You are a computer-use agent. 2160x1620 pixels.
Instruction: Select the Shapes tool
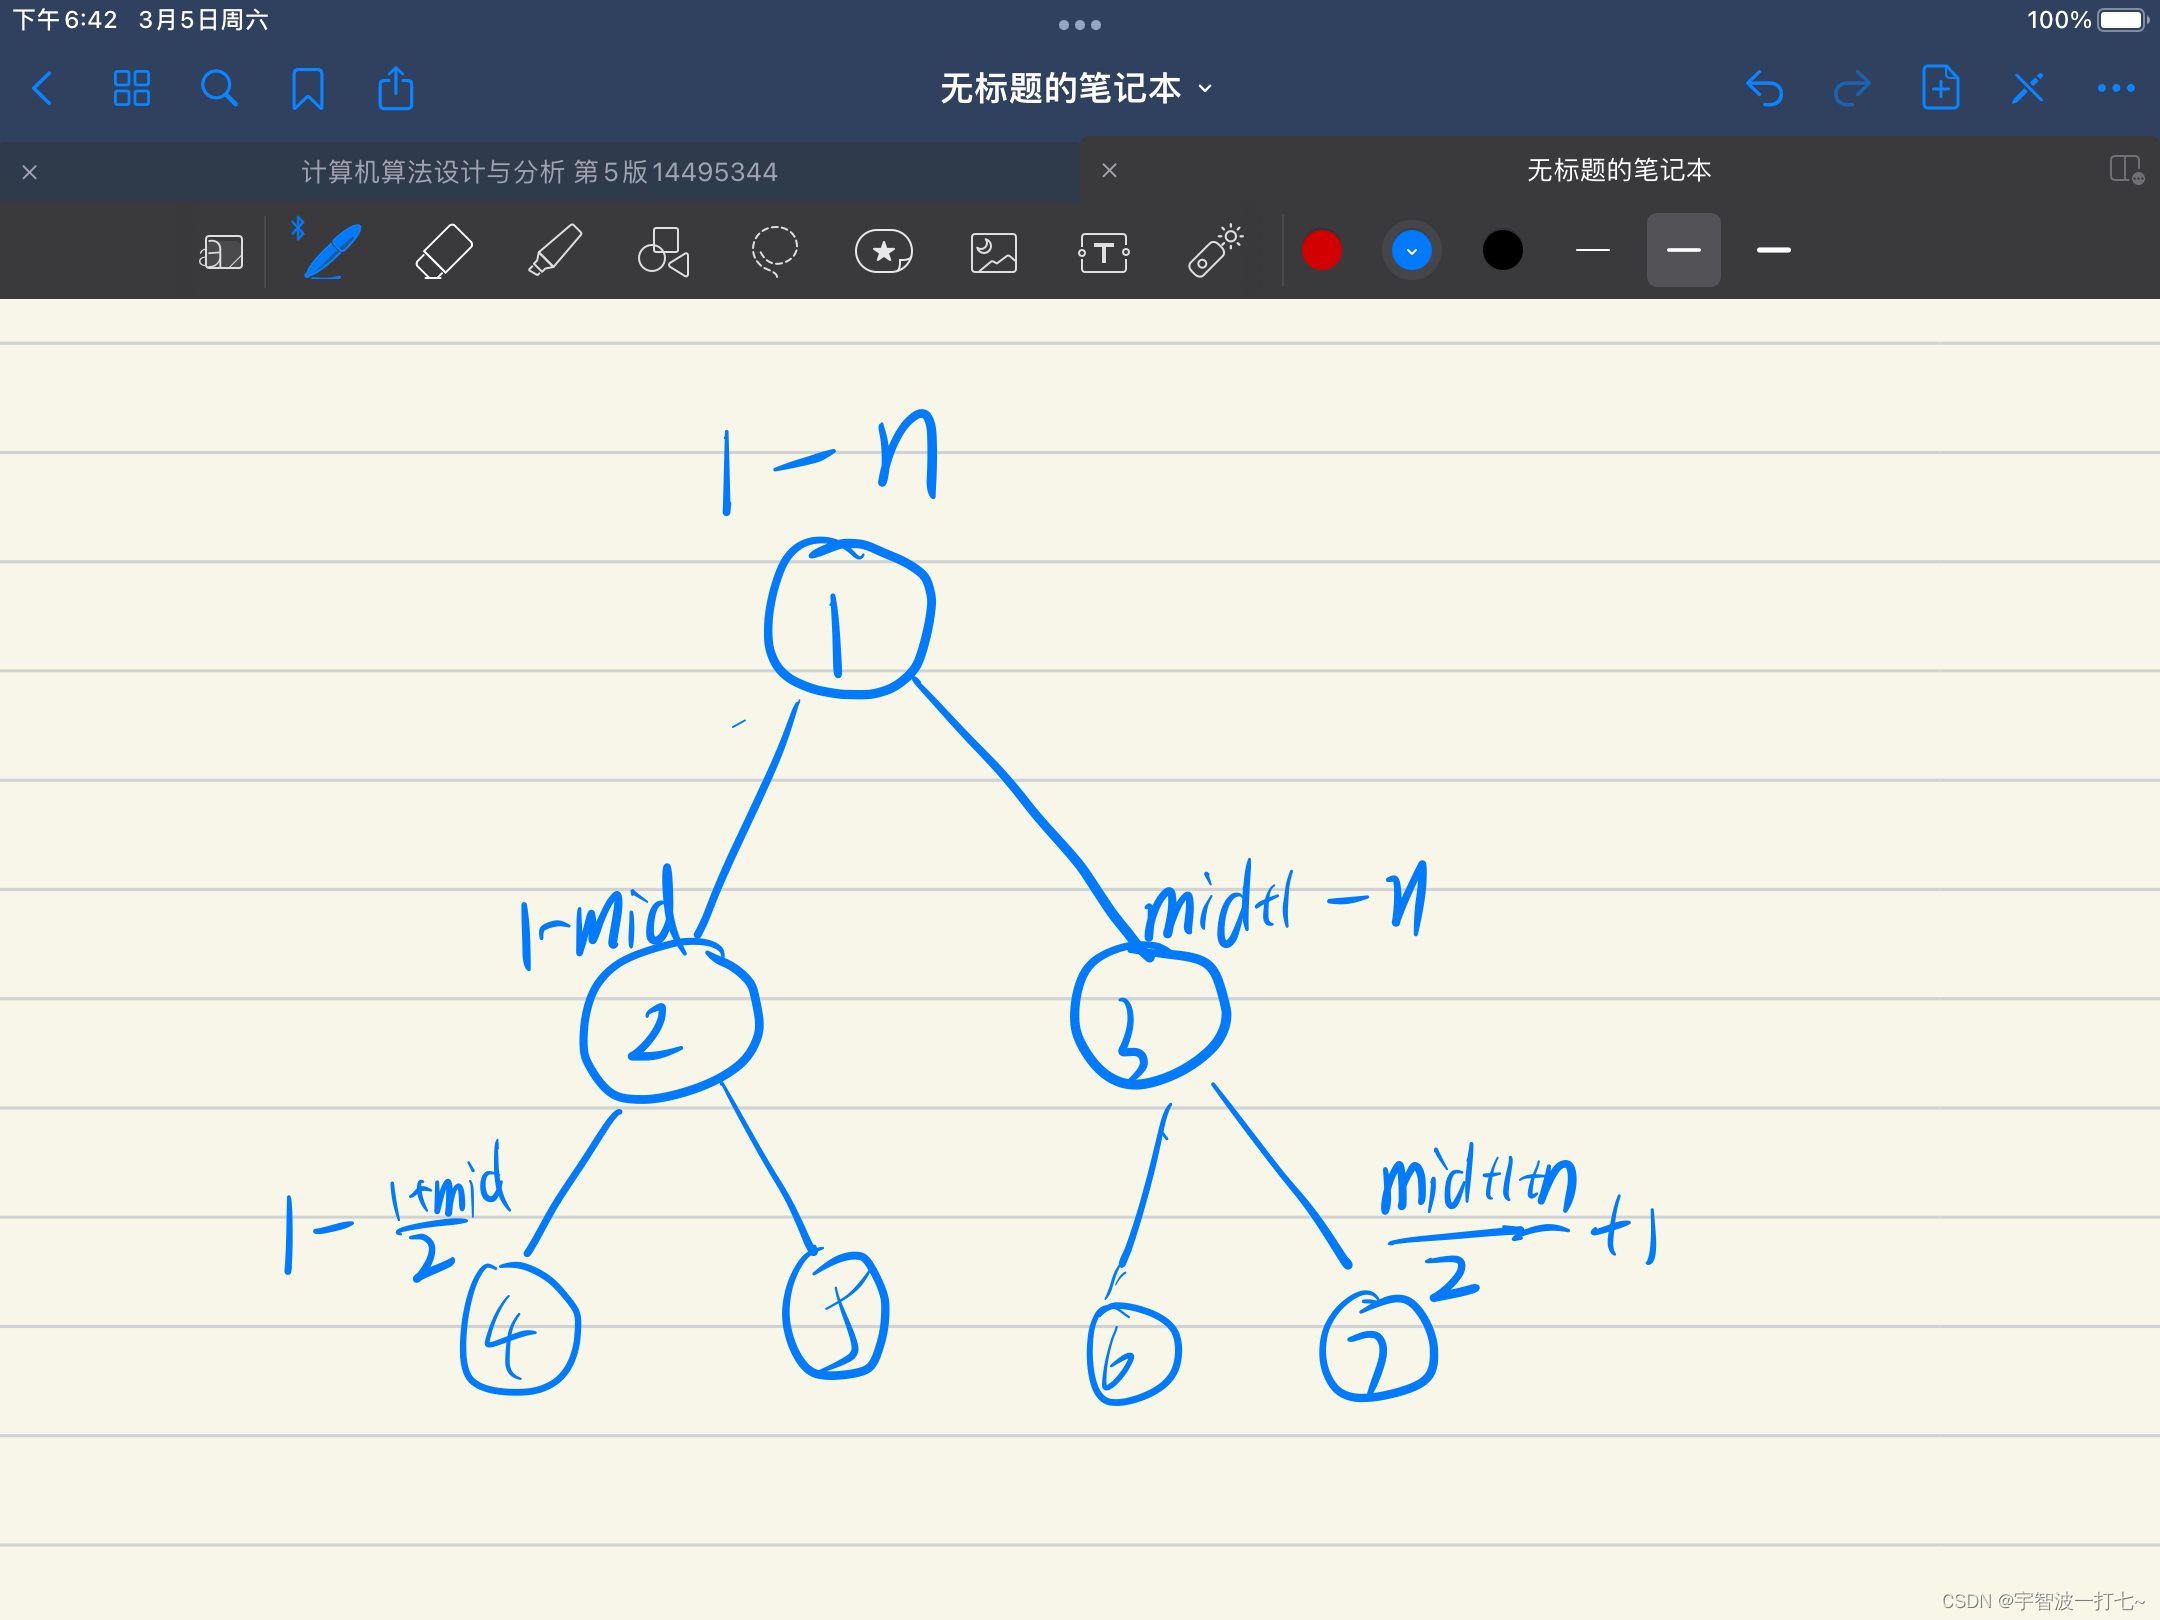point(664,250)
